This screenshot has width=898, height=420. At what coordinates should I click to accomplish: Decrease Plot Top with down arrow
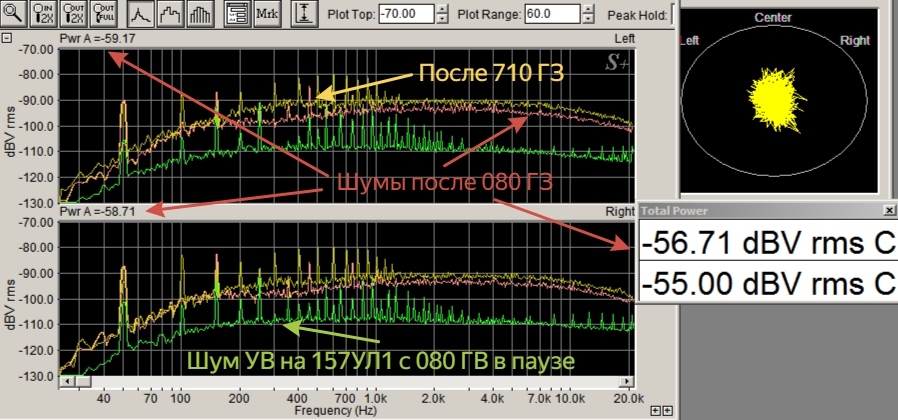coord(442,19)
